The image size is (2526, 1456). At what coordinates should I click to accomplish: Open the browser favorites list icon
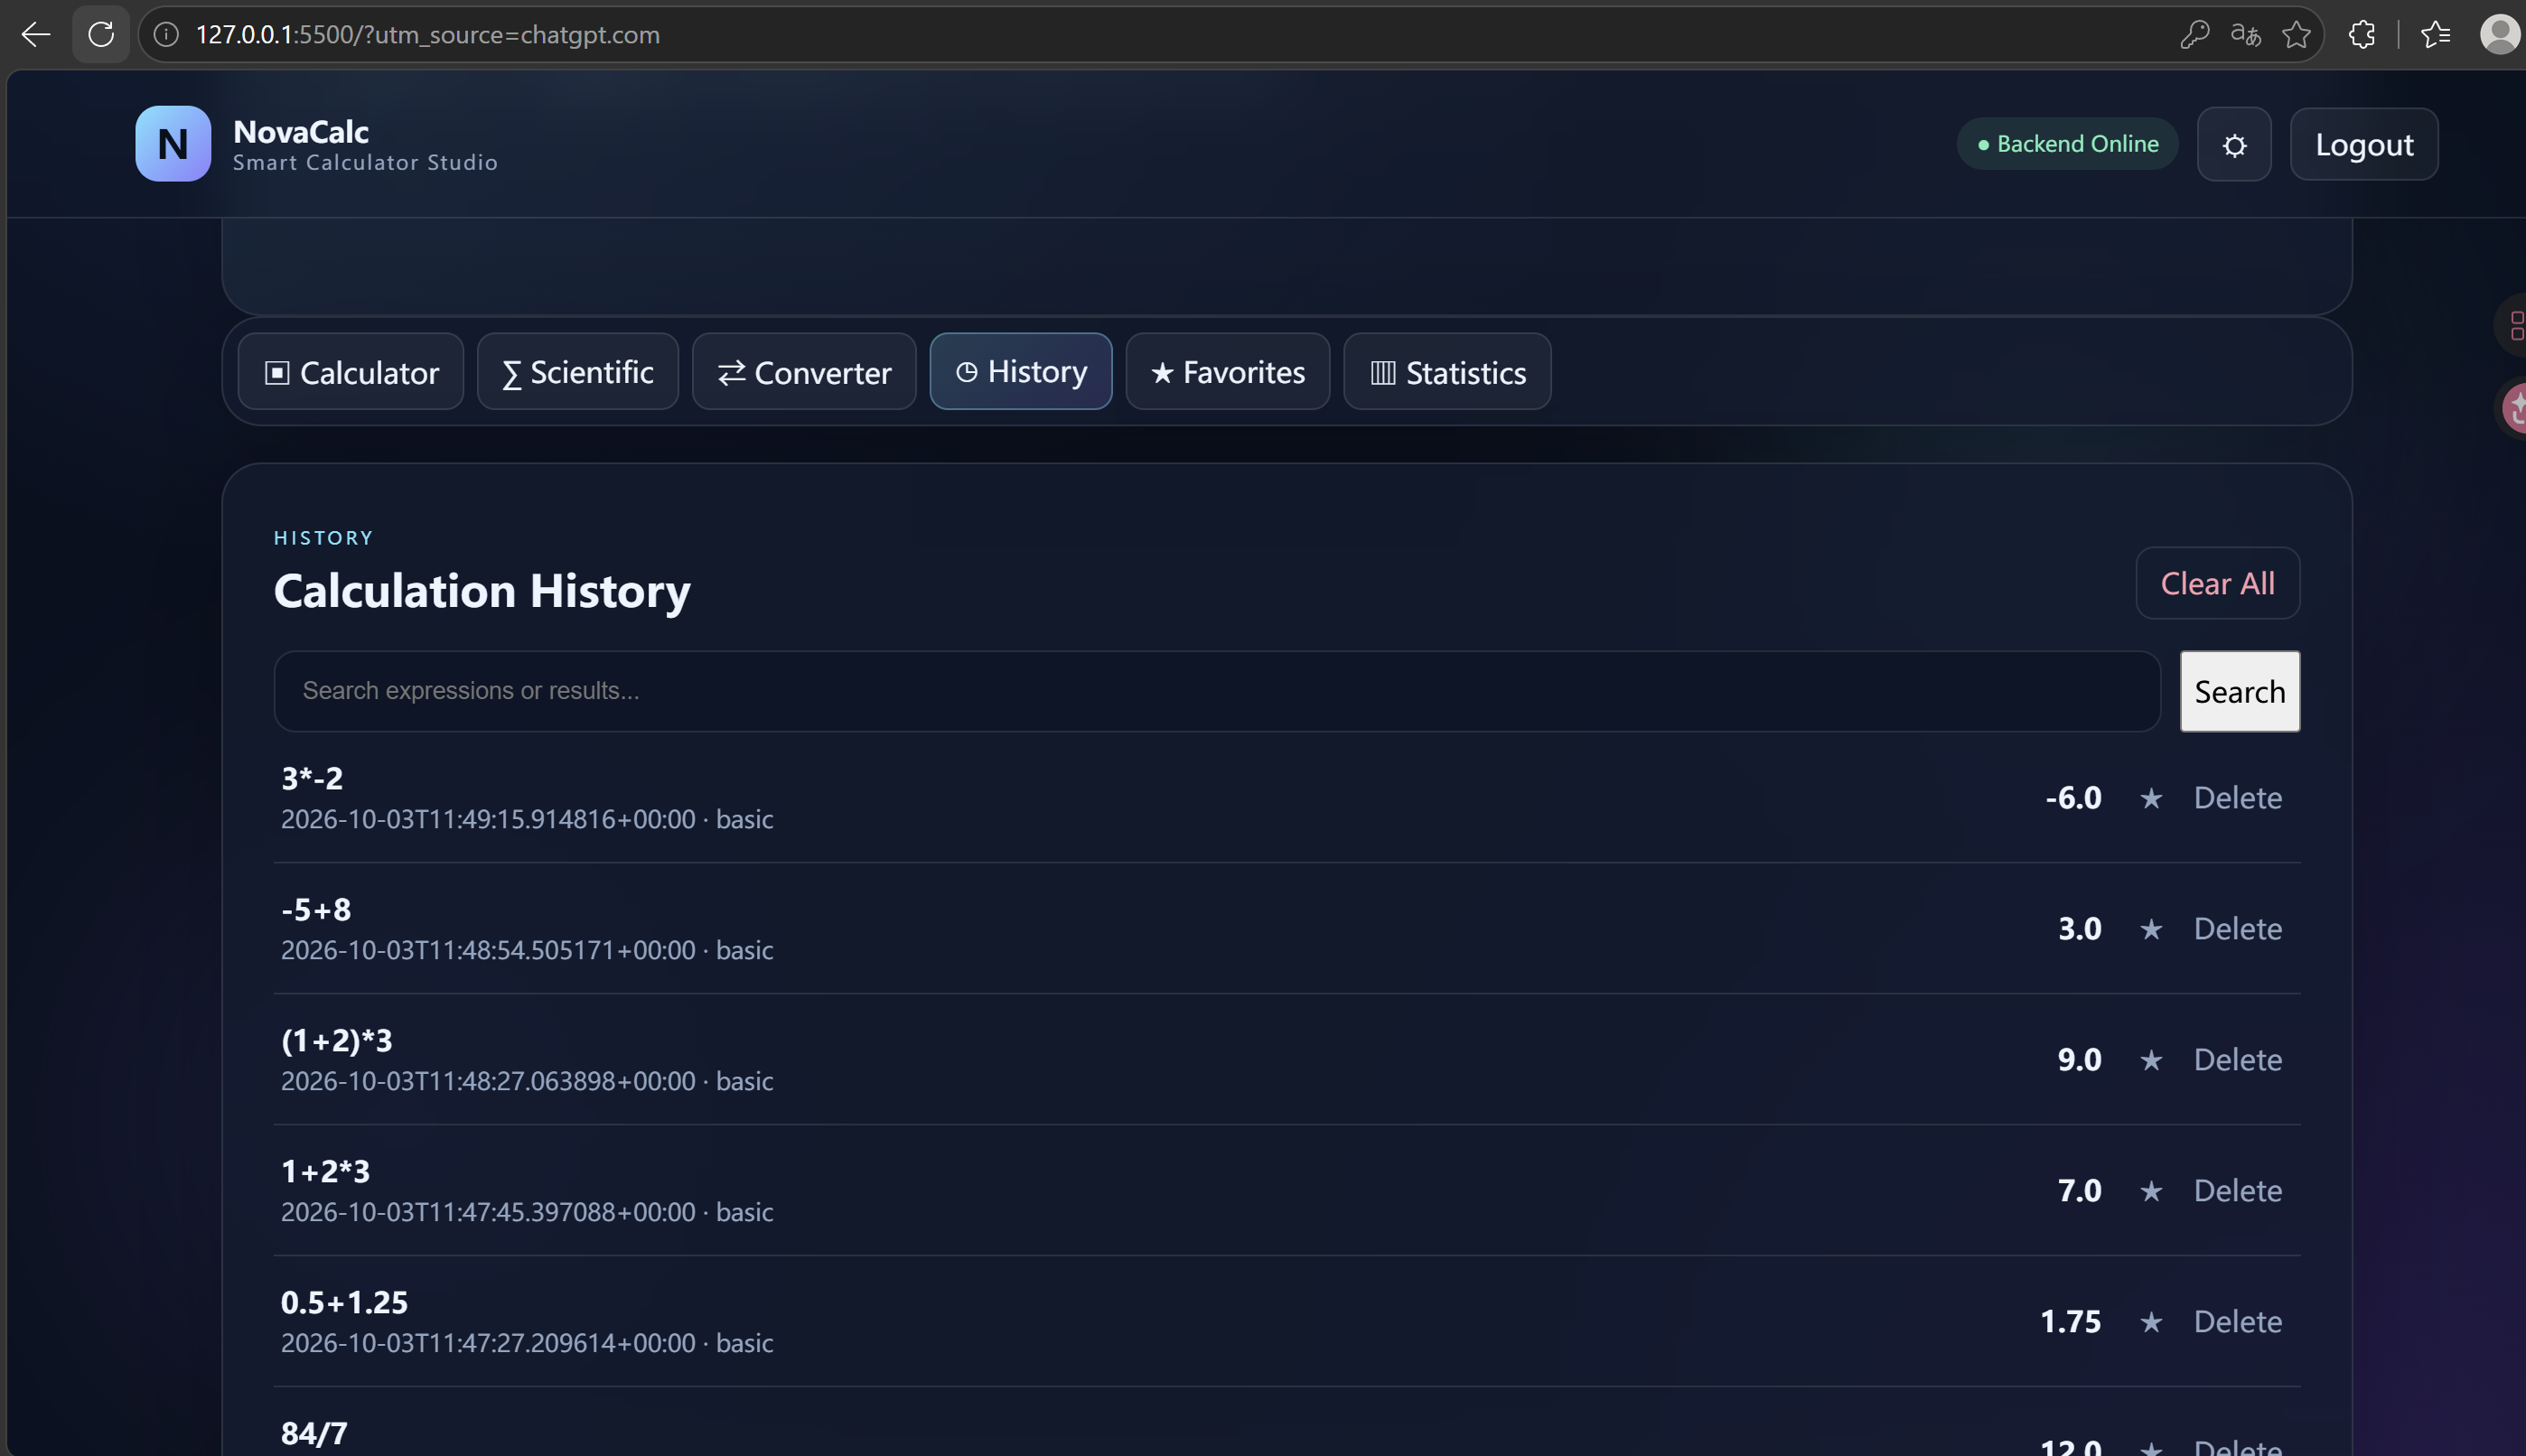(x=2435, y=35)
